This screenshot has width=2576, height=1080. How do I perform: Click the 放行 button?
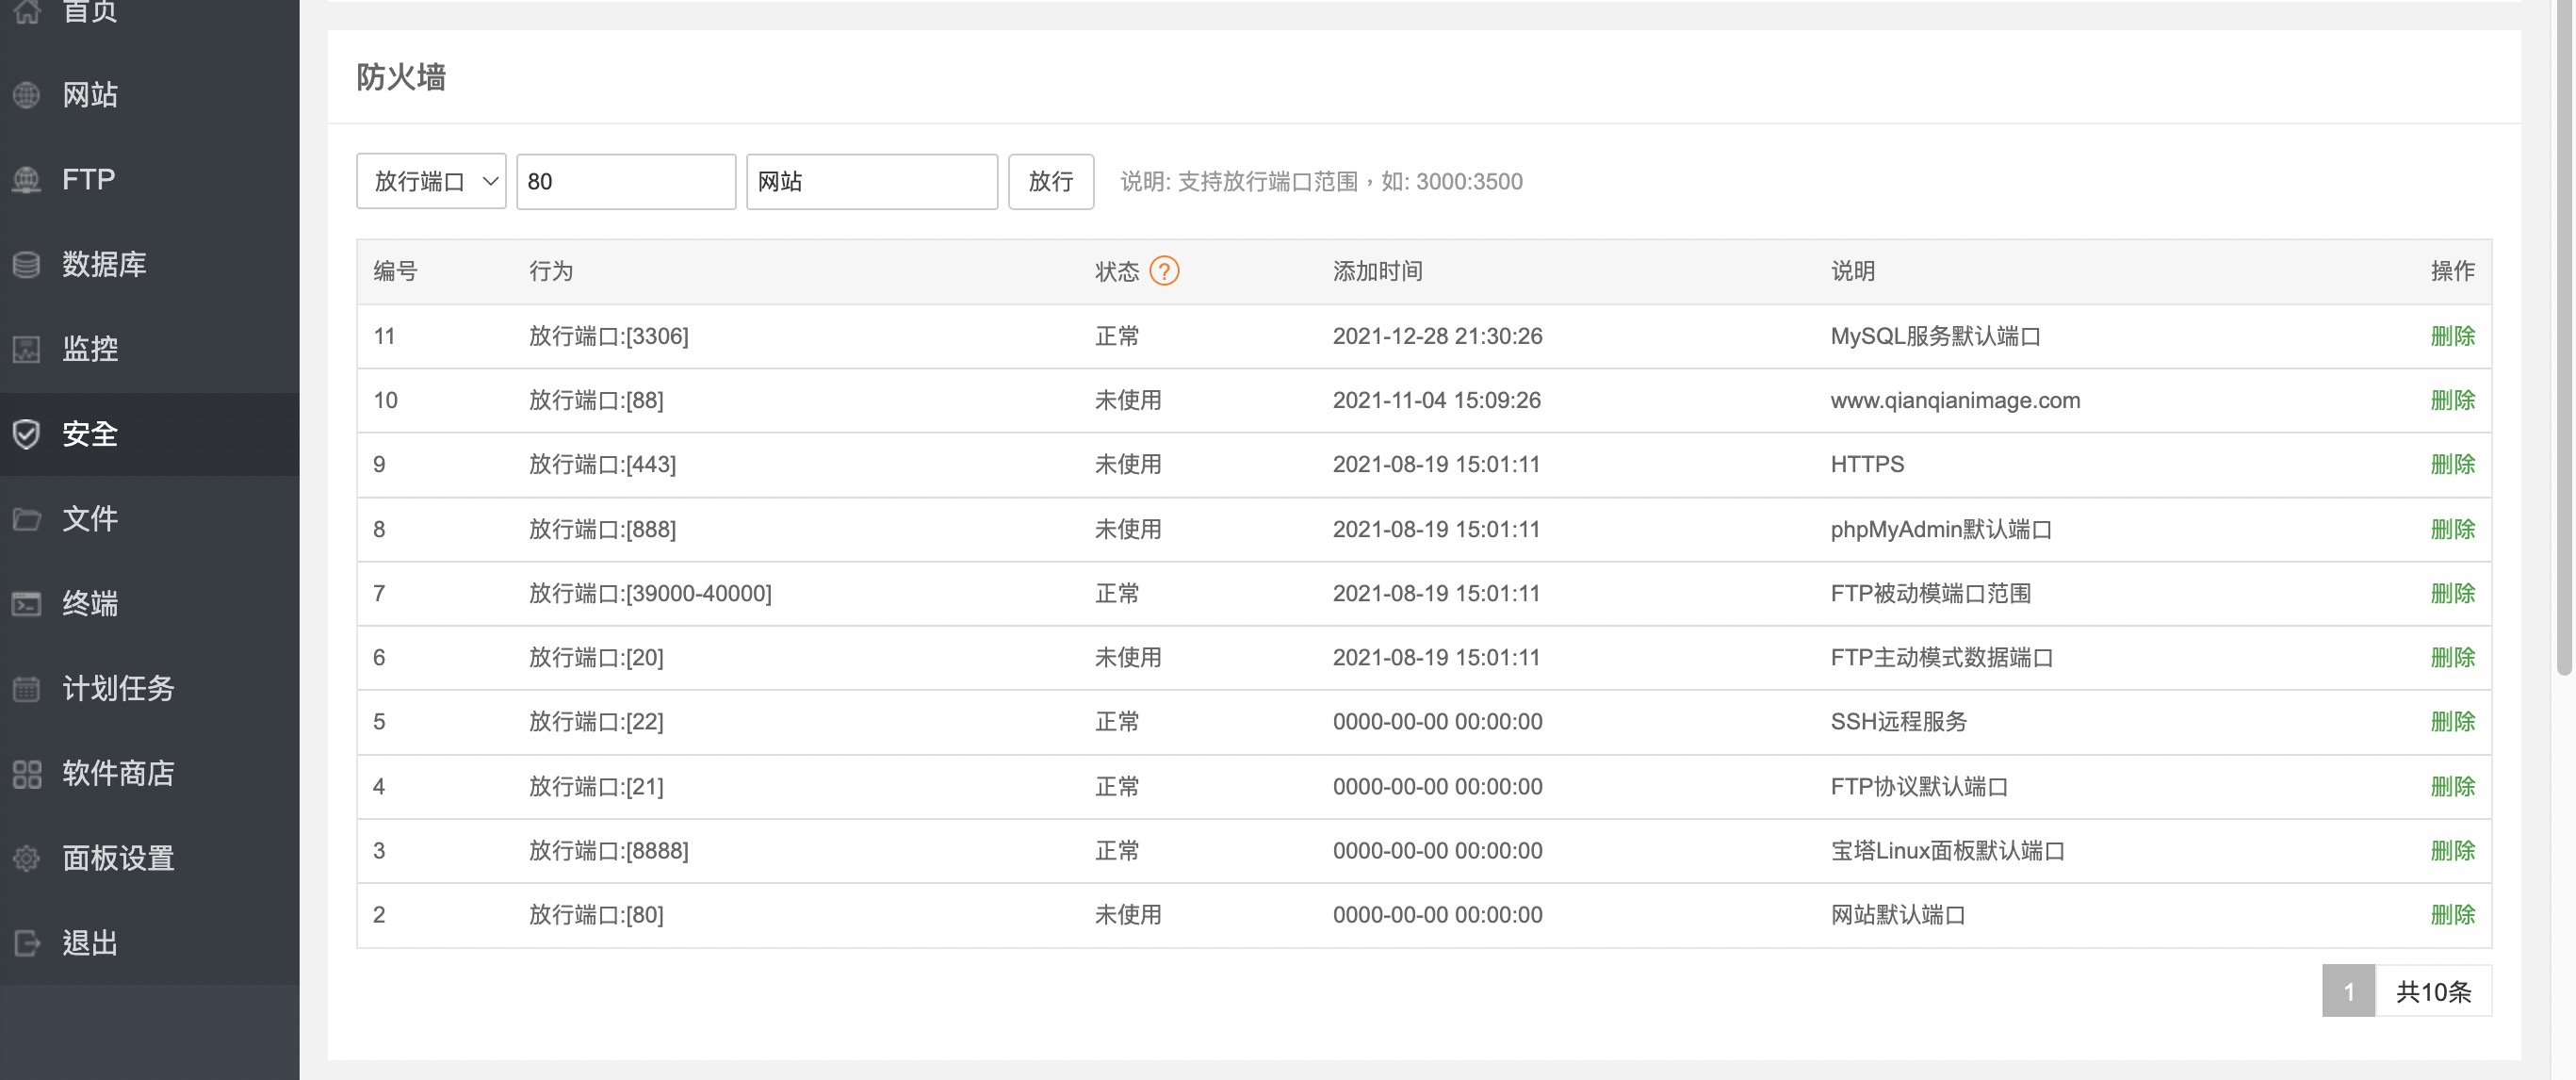(x=1051, y=182)
